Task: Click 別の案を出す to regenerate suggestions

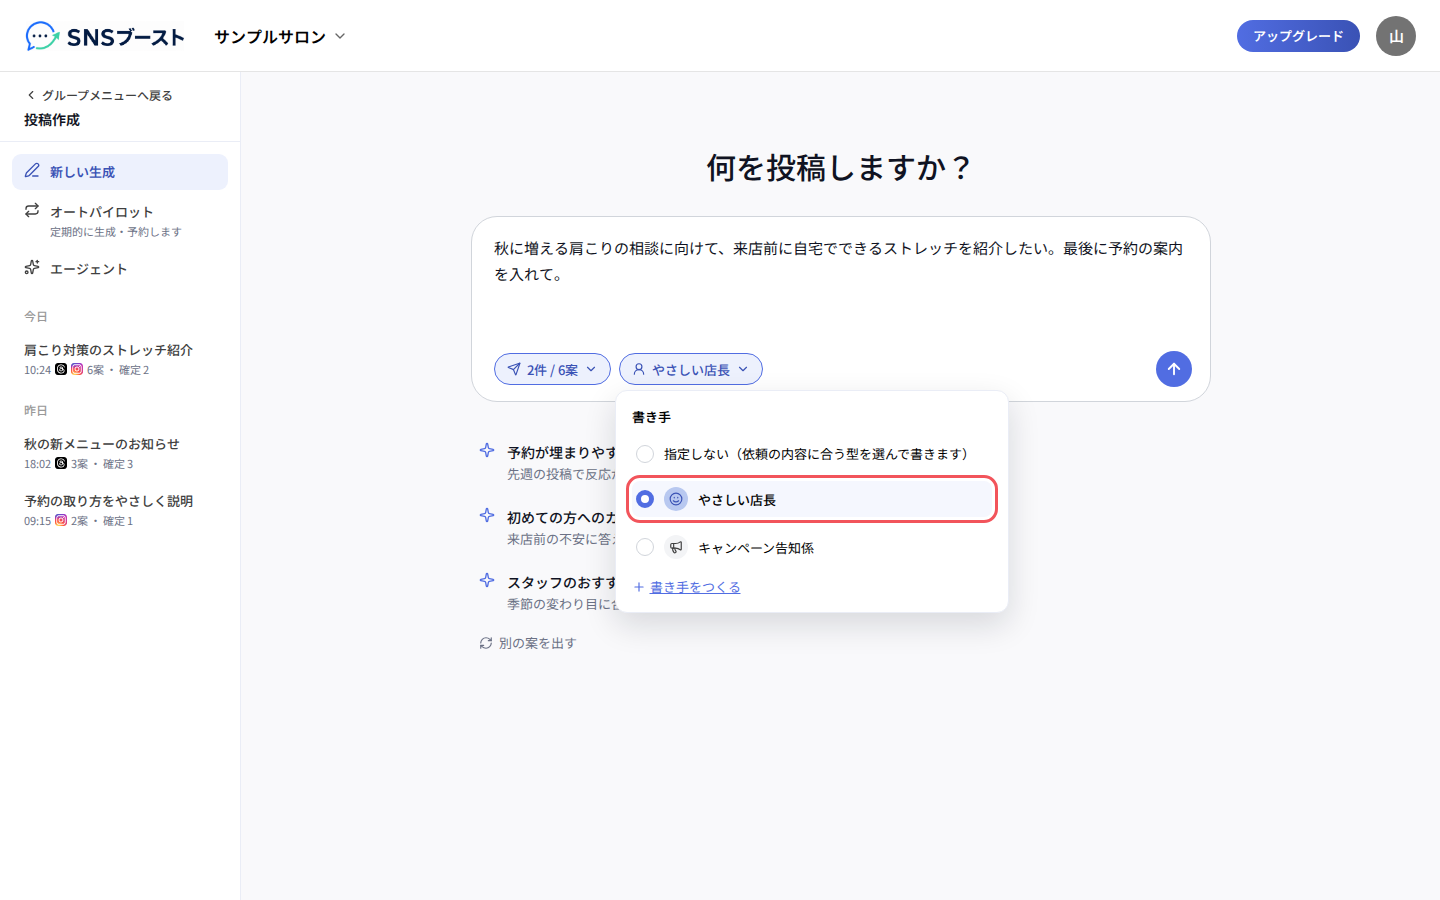Action: [x=528, y=643]
